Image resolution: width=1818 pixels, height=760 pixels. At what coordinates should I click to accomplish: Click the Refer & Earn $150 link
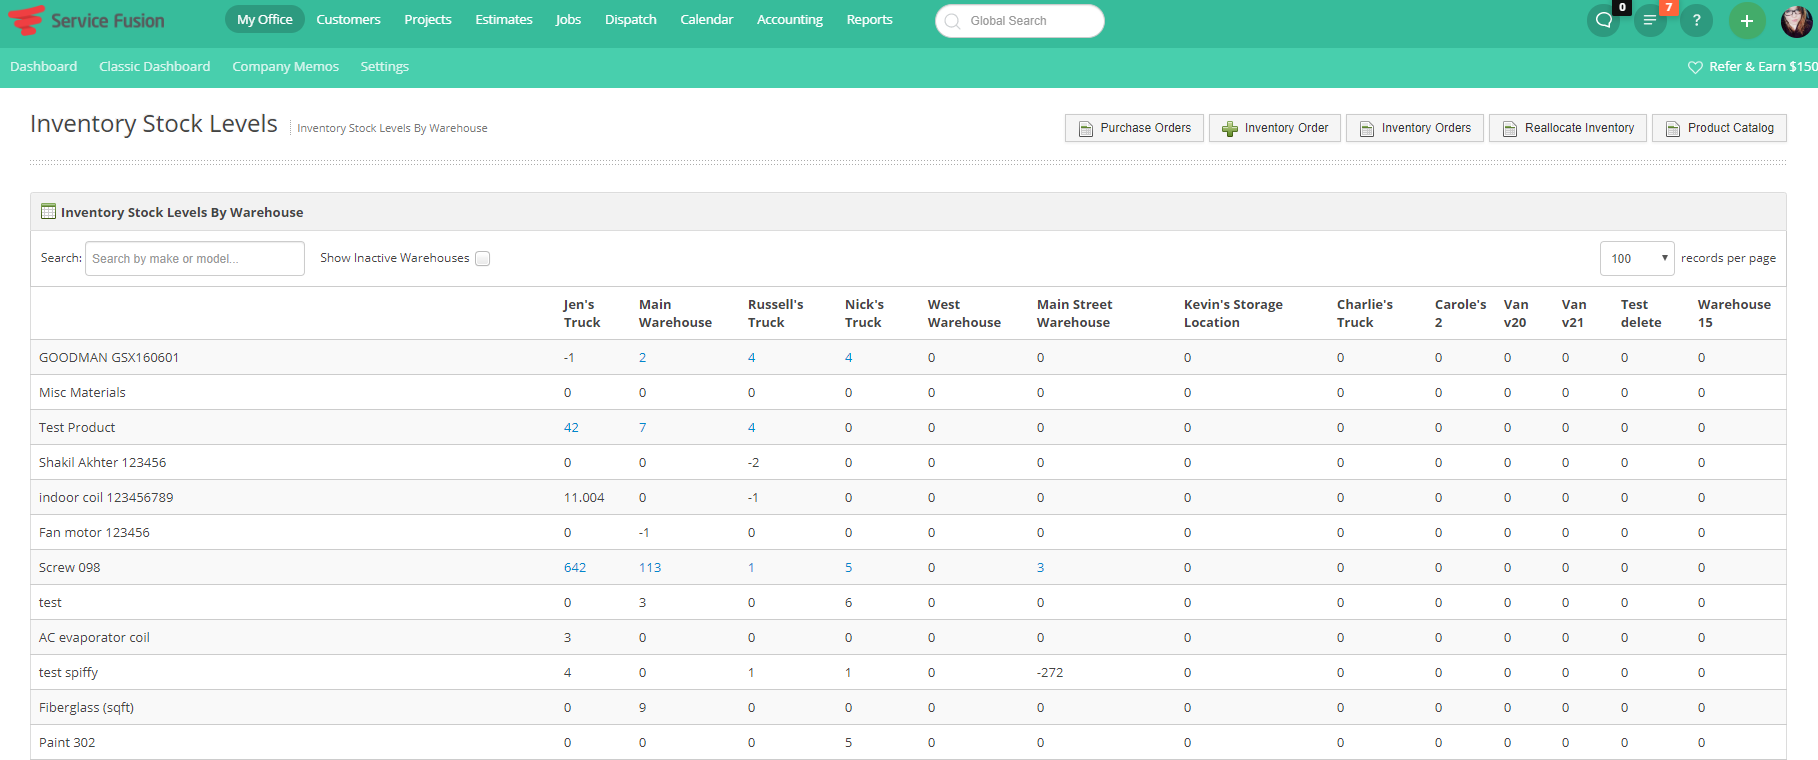(1763, 66)
